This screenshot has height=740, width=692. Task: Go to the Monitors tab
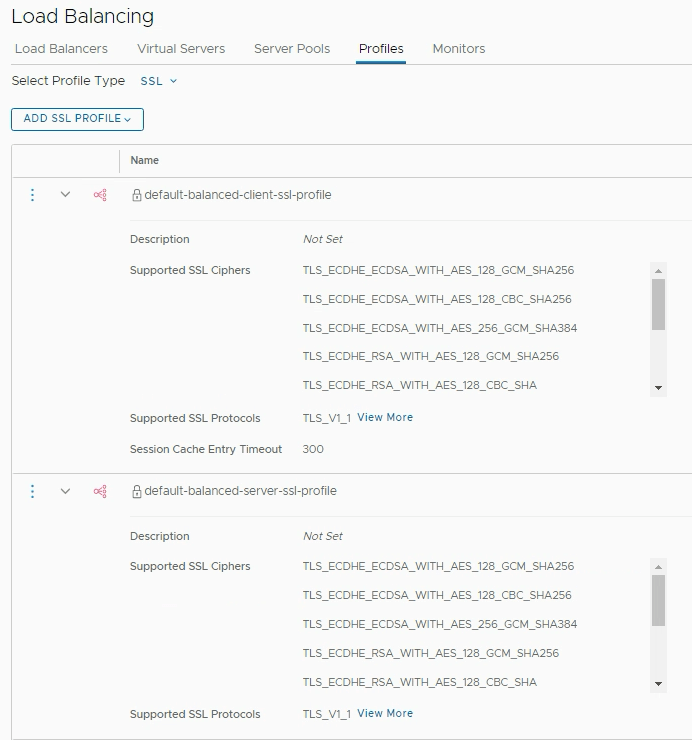458,49
